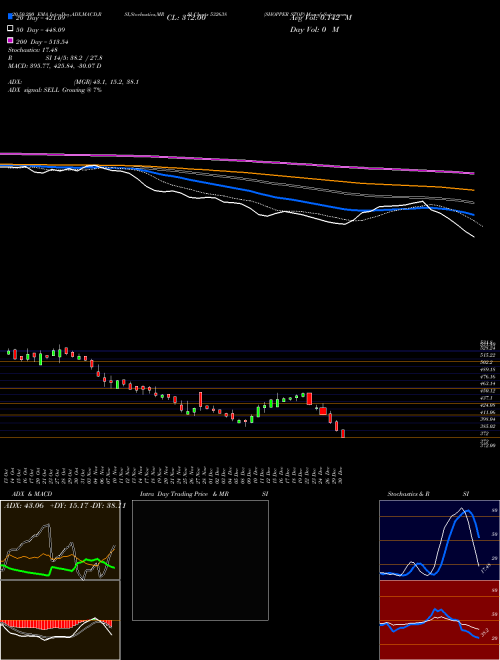The height and width of the screenshot is (660, 500).
Task: Click the 437.1 price axis label
Action: [x=487, y=398]
